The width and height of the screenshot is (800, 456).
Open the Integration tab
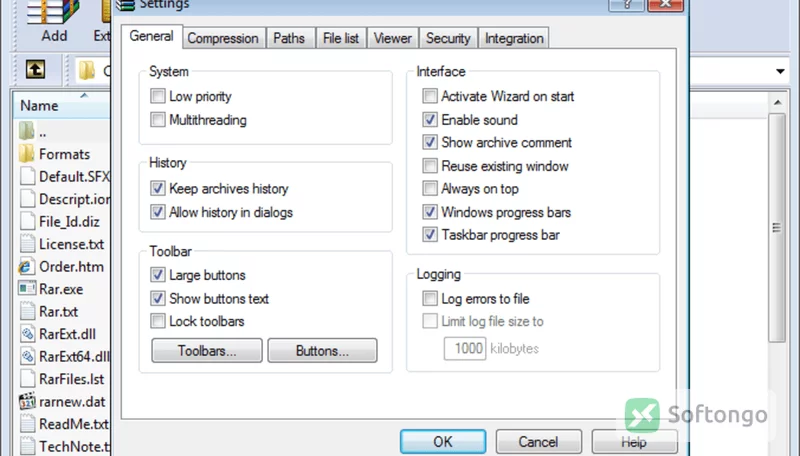[514, 38]
